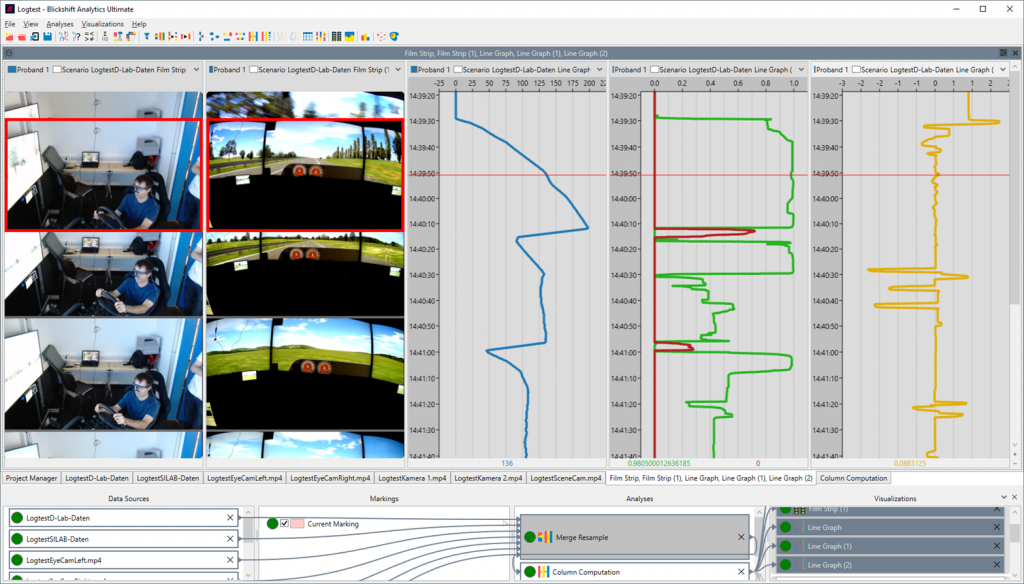
Task: Toggle the Current Marking checkbox
Action: 285,523
